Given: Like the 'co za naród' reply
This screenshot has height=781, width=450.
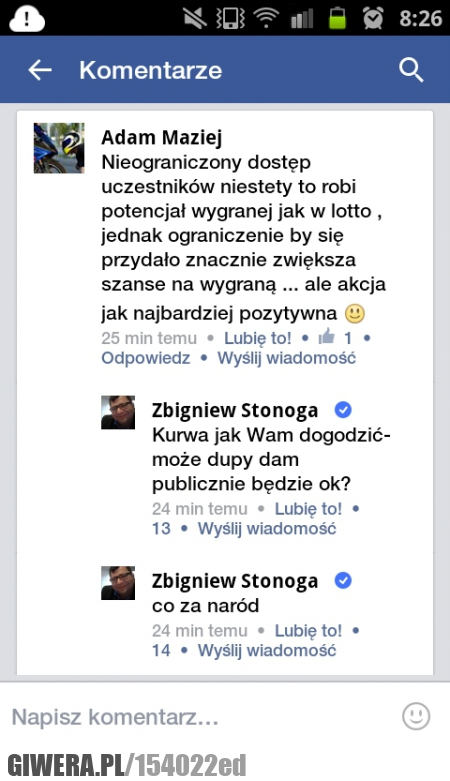Looking at the screenshot, I should tap(308, 631).
